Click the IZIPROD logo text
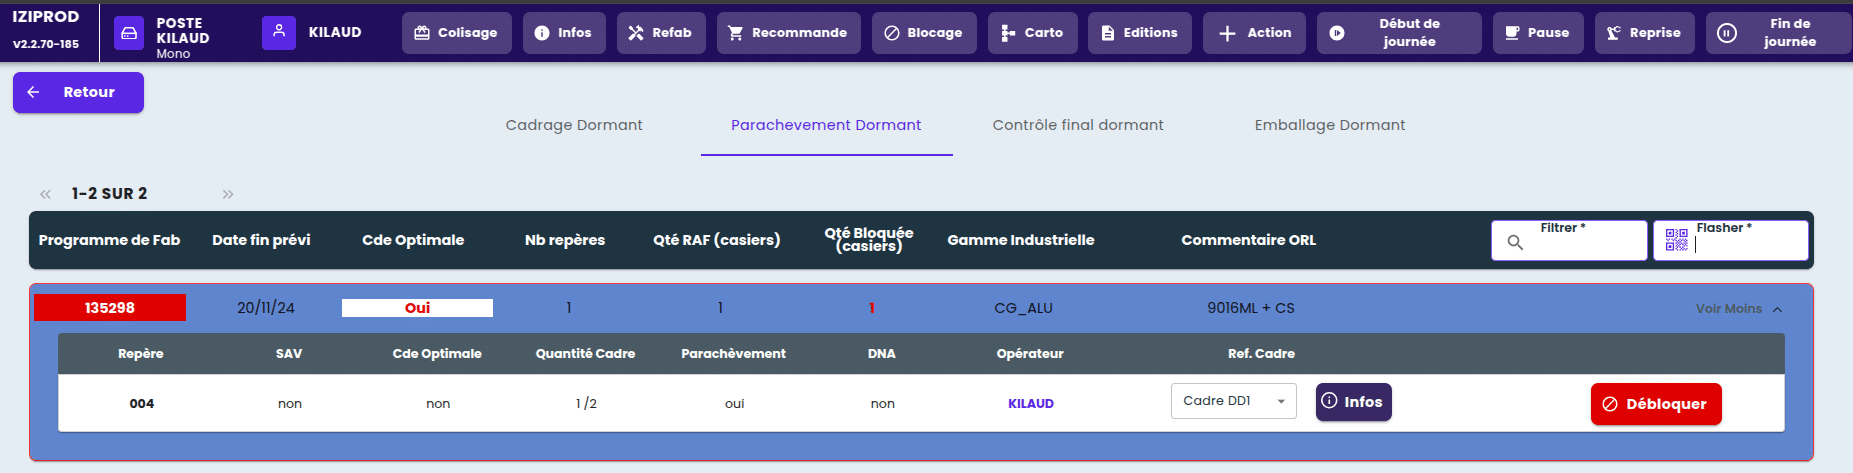1853x473 pixels. [x=45, y=17]
